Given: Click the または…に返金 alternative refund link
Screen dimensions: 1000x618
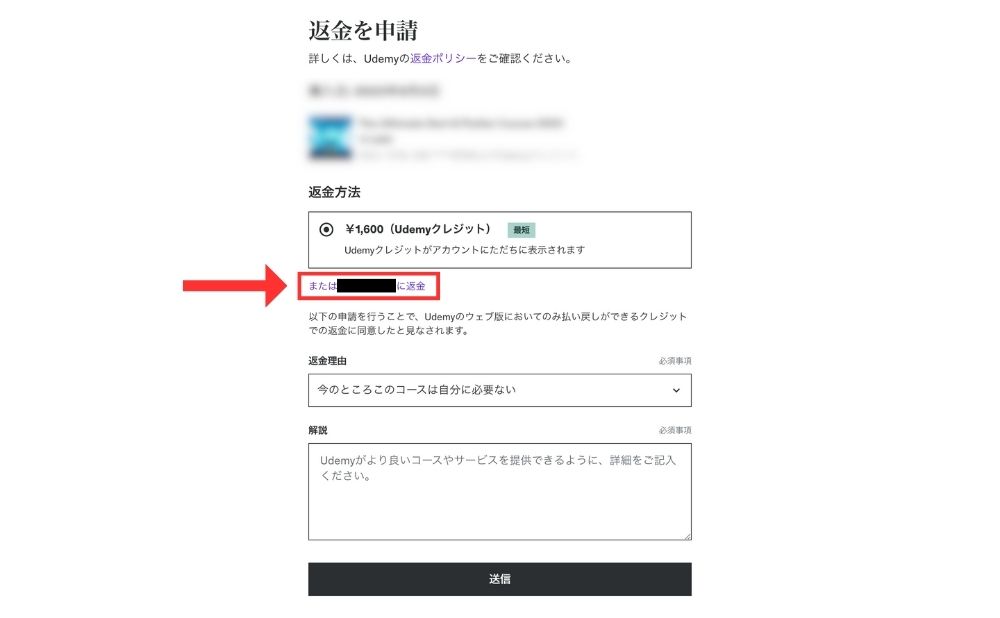Looking at the screenshot, I should (367, 286).
